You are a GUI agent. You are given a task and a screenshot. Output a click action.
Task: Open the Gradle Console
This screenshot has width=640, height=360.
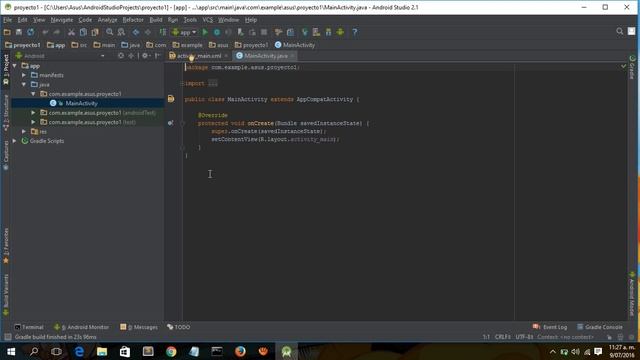point(600,327)
